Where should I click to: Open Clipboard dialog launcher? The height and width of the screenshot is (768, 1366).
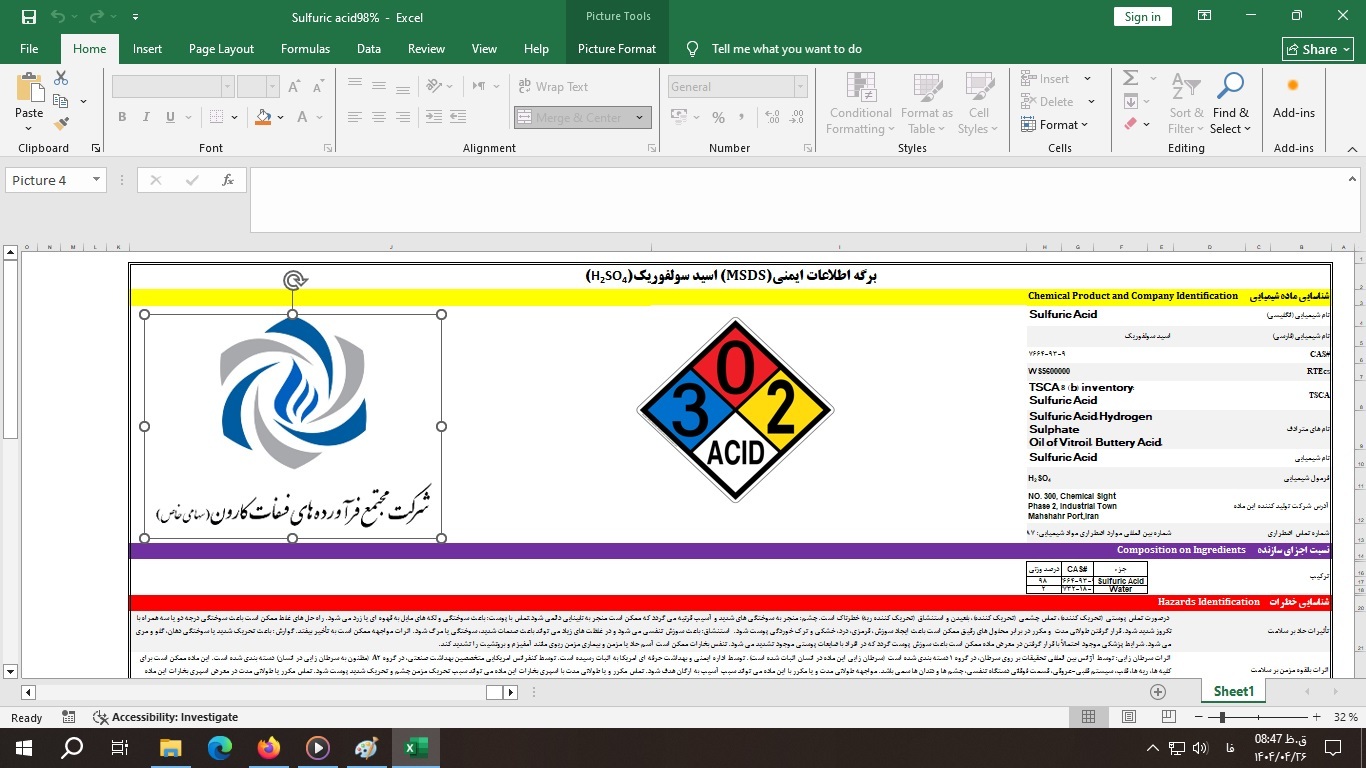coord(96,148)
